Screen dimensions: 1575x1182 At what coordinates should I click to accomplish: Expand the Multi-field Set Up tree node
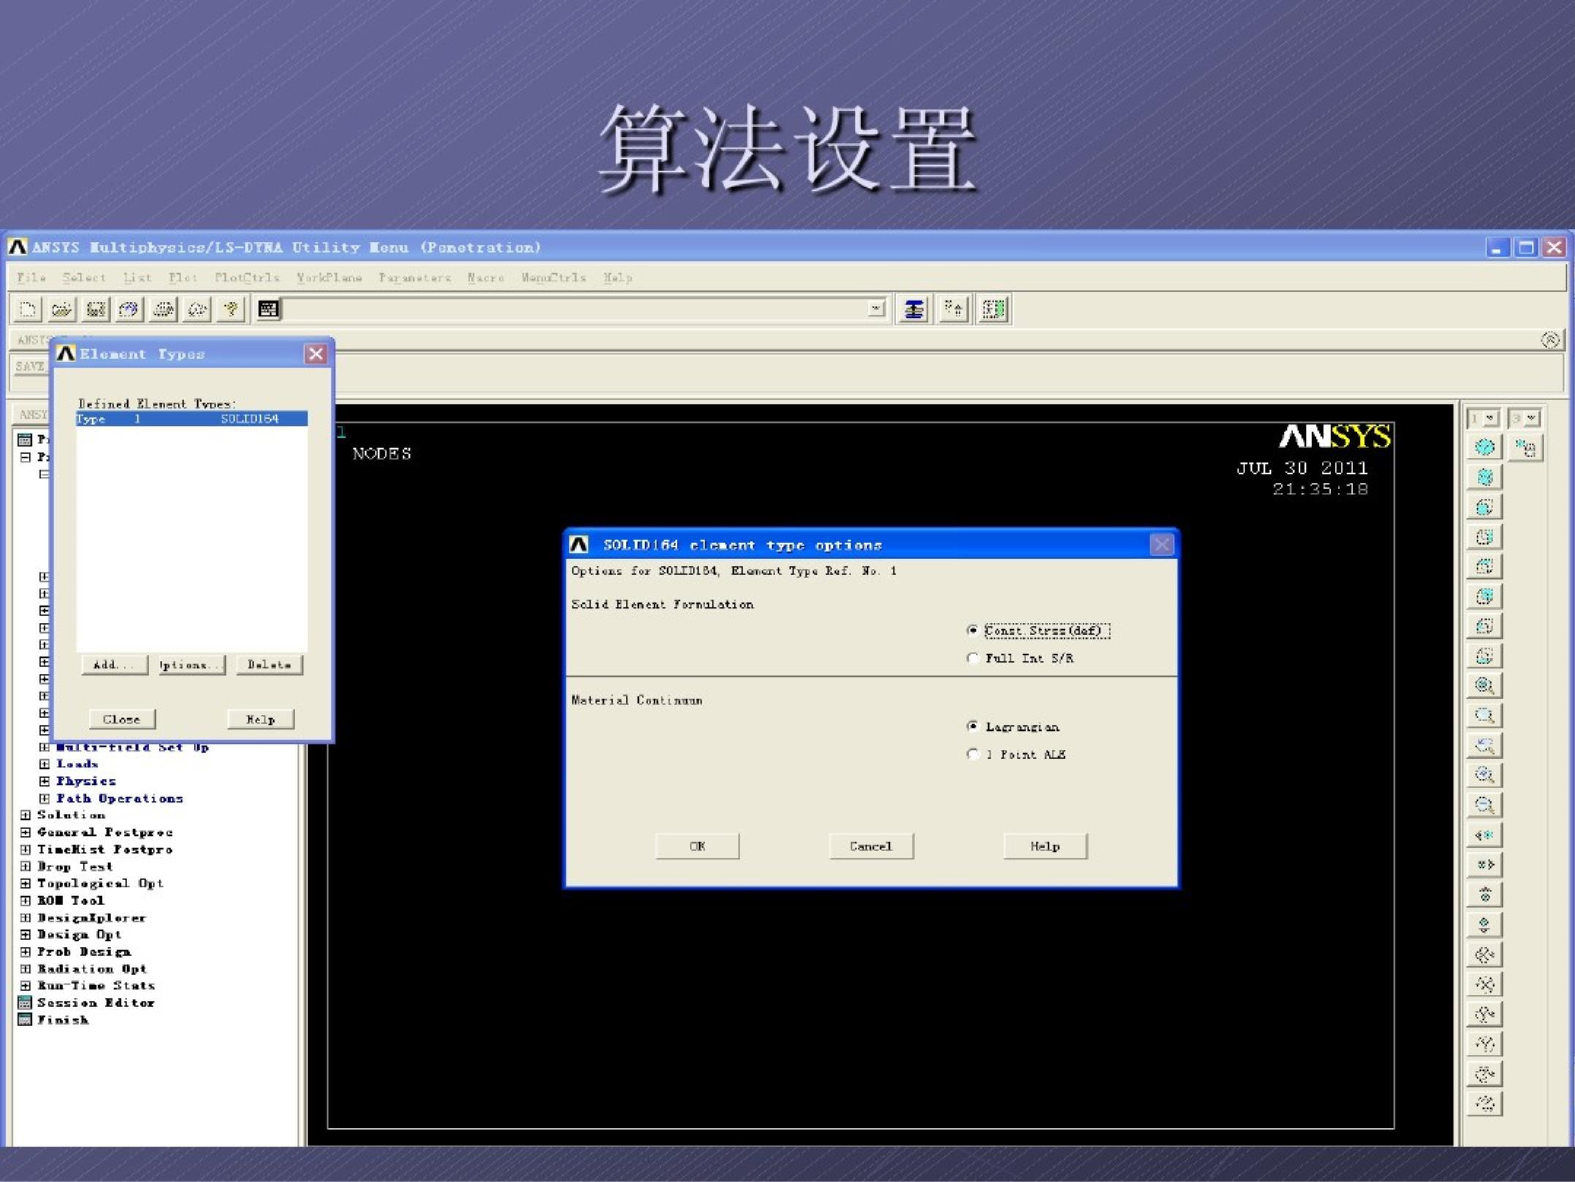tap(44, 747)
